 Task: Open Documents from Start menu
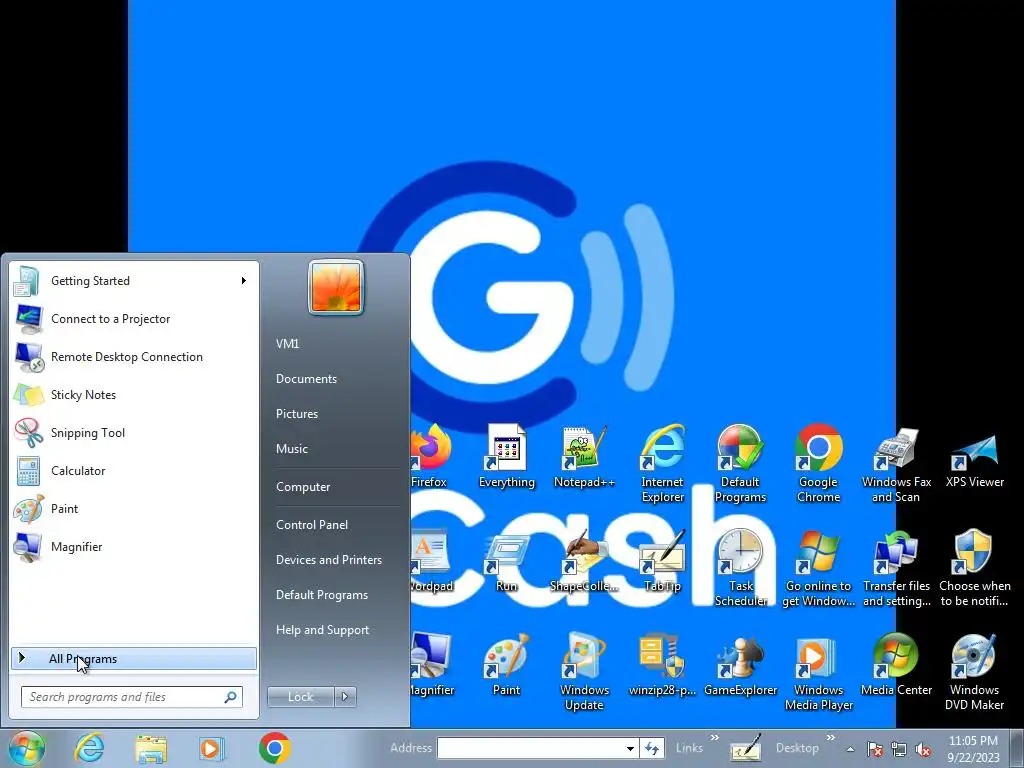pyautogui.click(x=306, y=379)
